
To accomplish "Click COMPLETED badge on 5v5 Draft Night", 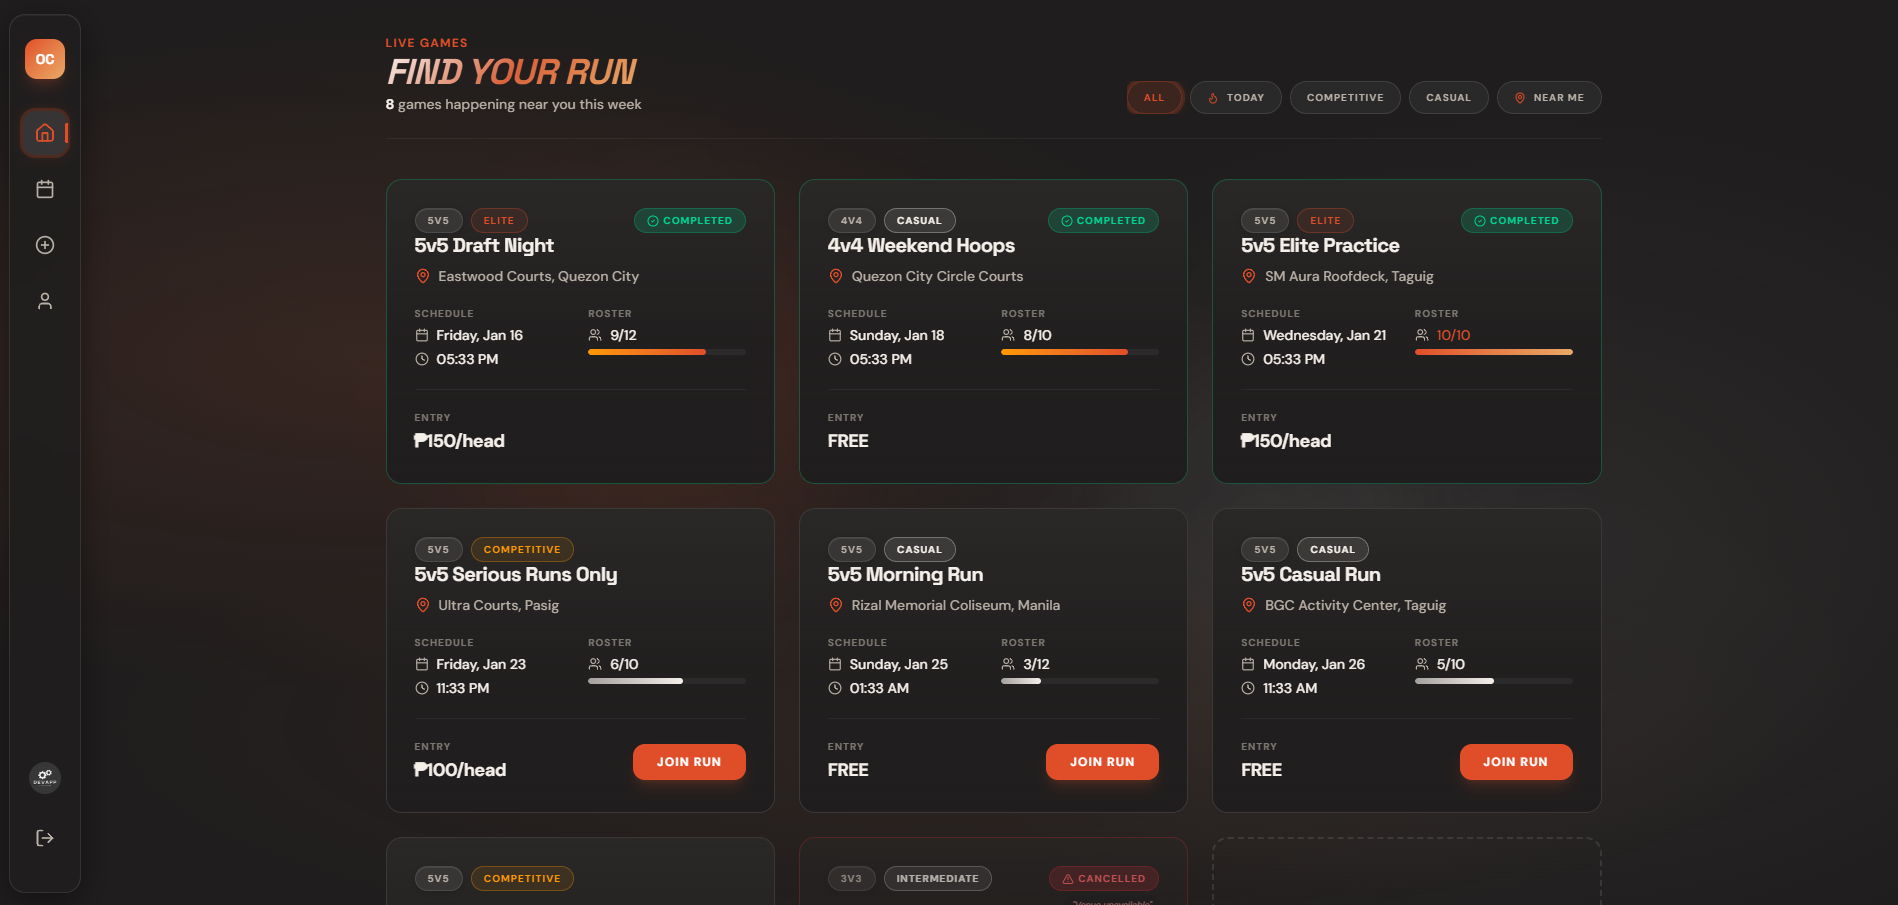I will (x=690, y=221).
